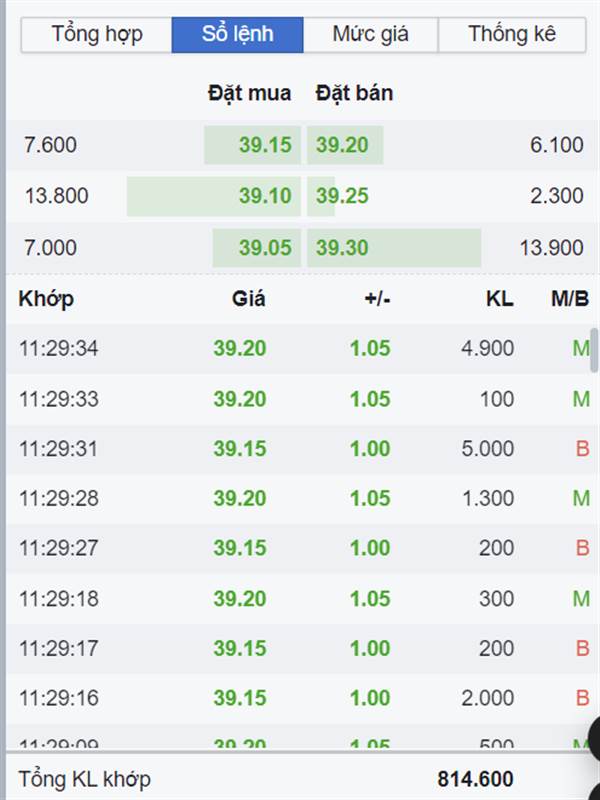Select the Sổ lệnh tab

[x=237, y=35]
